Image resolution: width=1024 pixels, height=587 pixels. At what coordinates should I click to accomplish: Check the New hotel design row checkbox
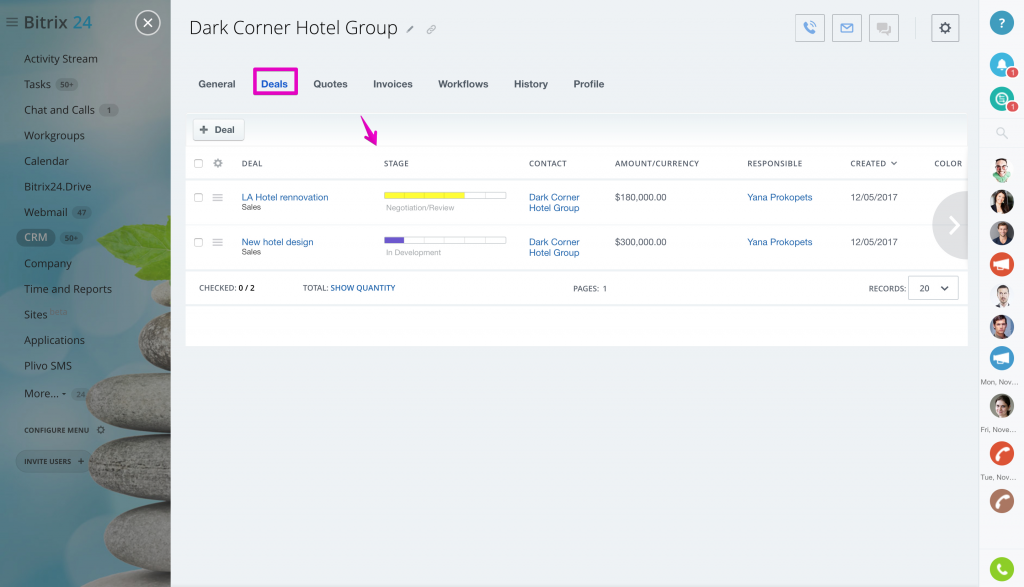click(199, 242)
